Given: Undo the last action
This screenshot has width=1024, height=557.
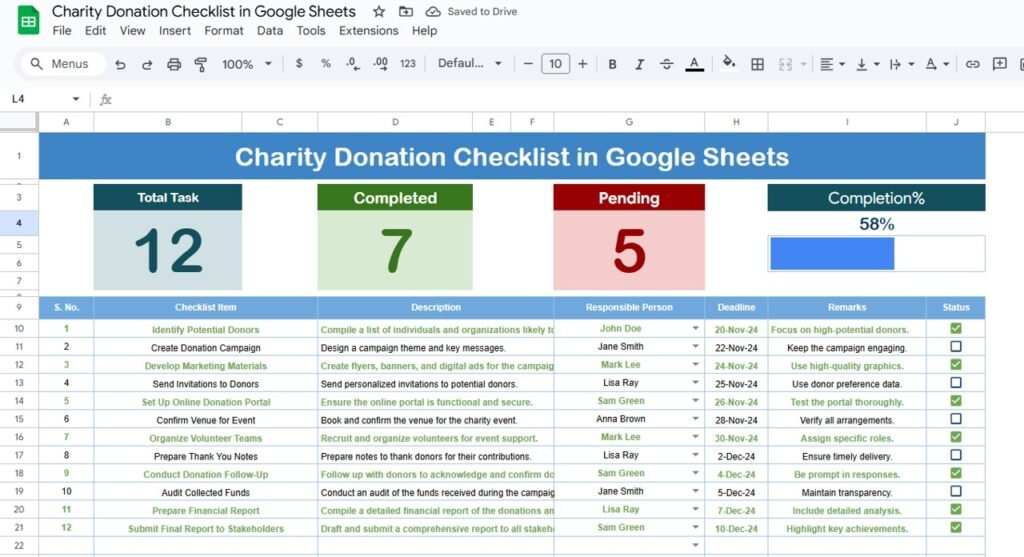Looking at the screenshot, I should coord(120,64).
